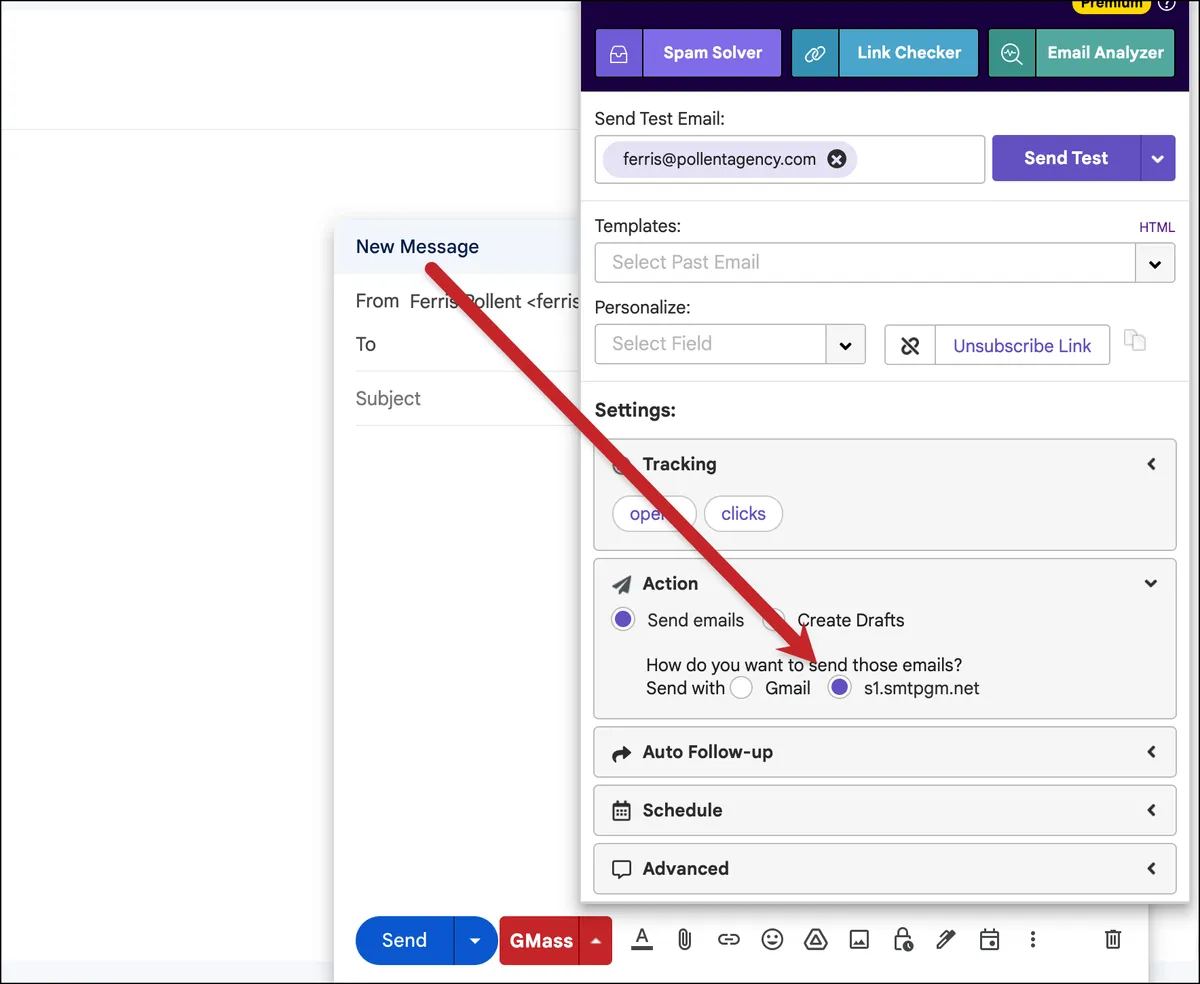Click the broken-link unsubscribe icon
The height and width of the screenshot is (984, 1200).
click(x=910, y=345)
